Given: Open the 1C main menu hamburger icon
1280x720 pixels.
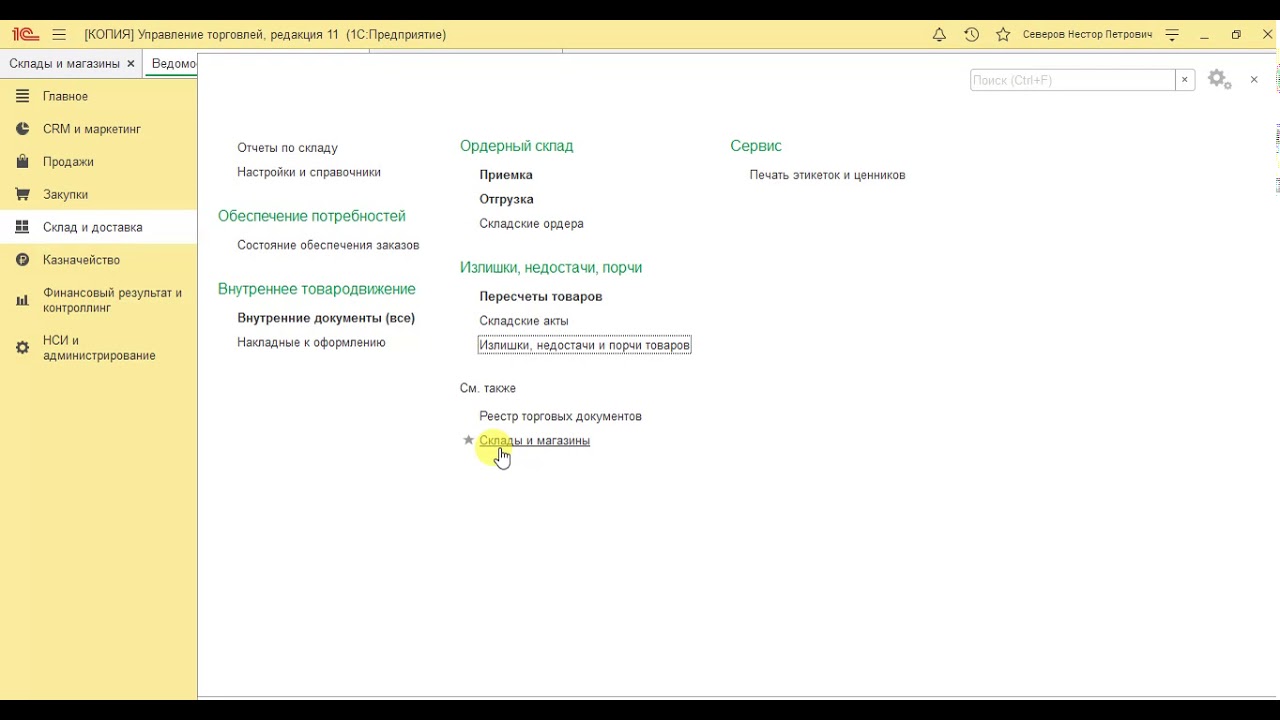Looking at the screenshot, I should (x=59, y=34).
